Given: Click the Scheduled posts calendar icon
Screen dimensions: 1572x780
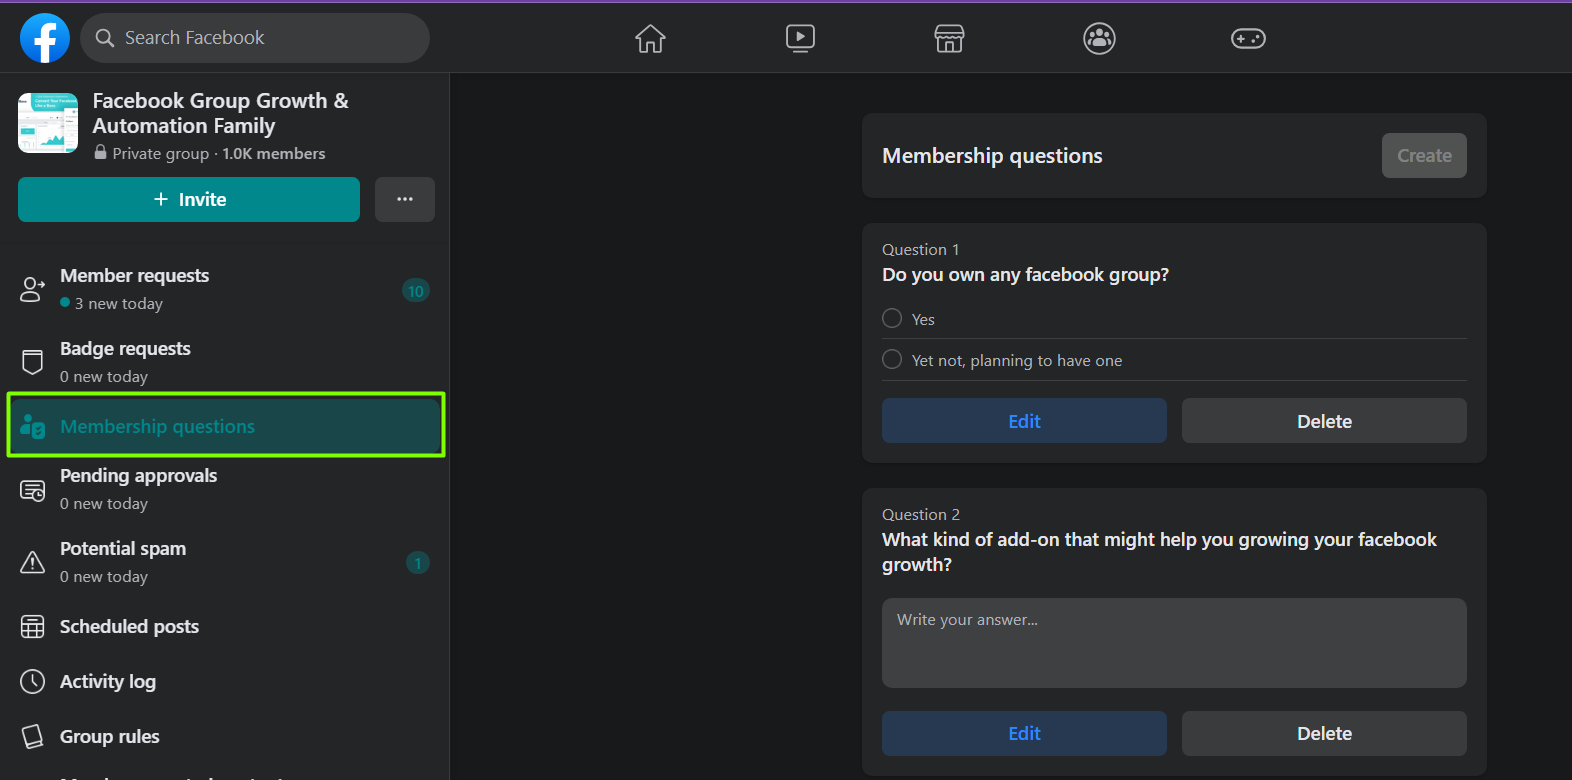Looking at the screenshot, I should 32,627.
